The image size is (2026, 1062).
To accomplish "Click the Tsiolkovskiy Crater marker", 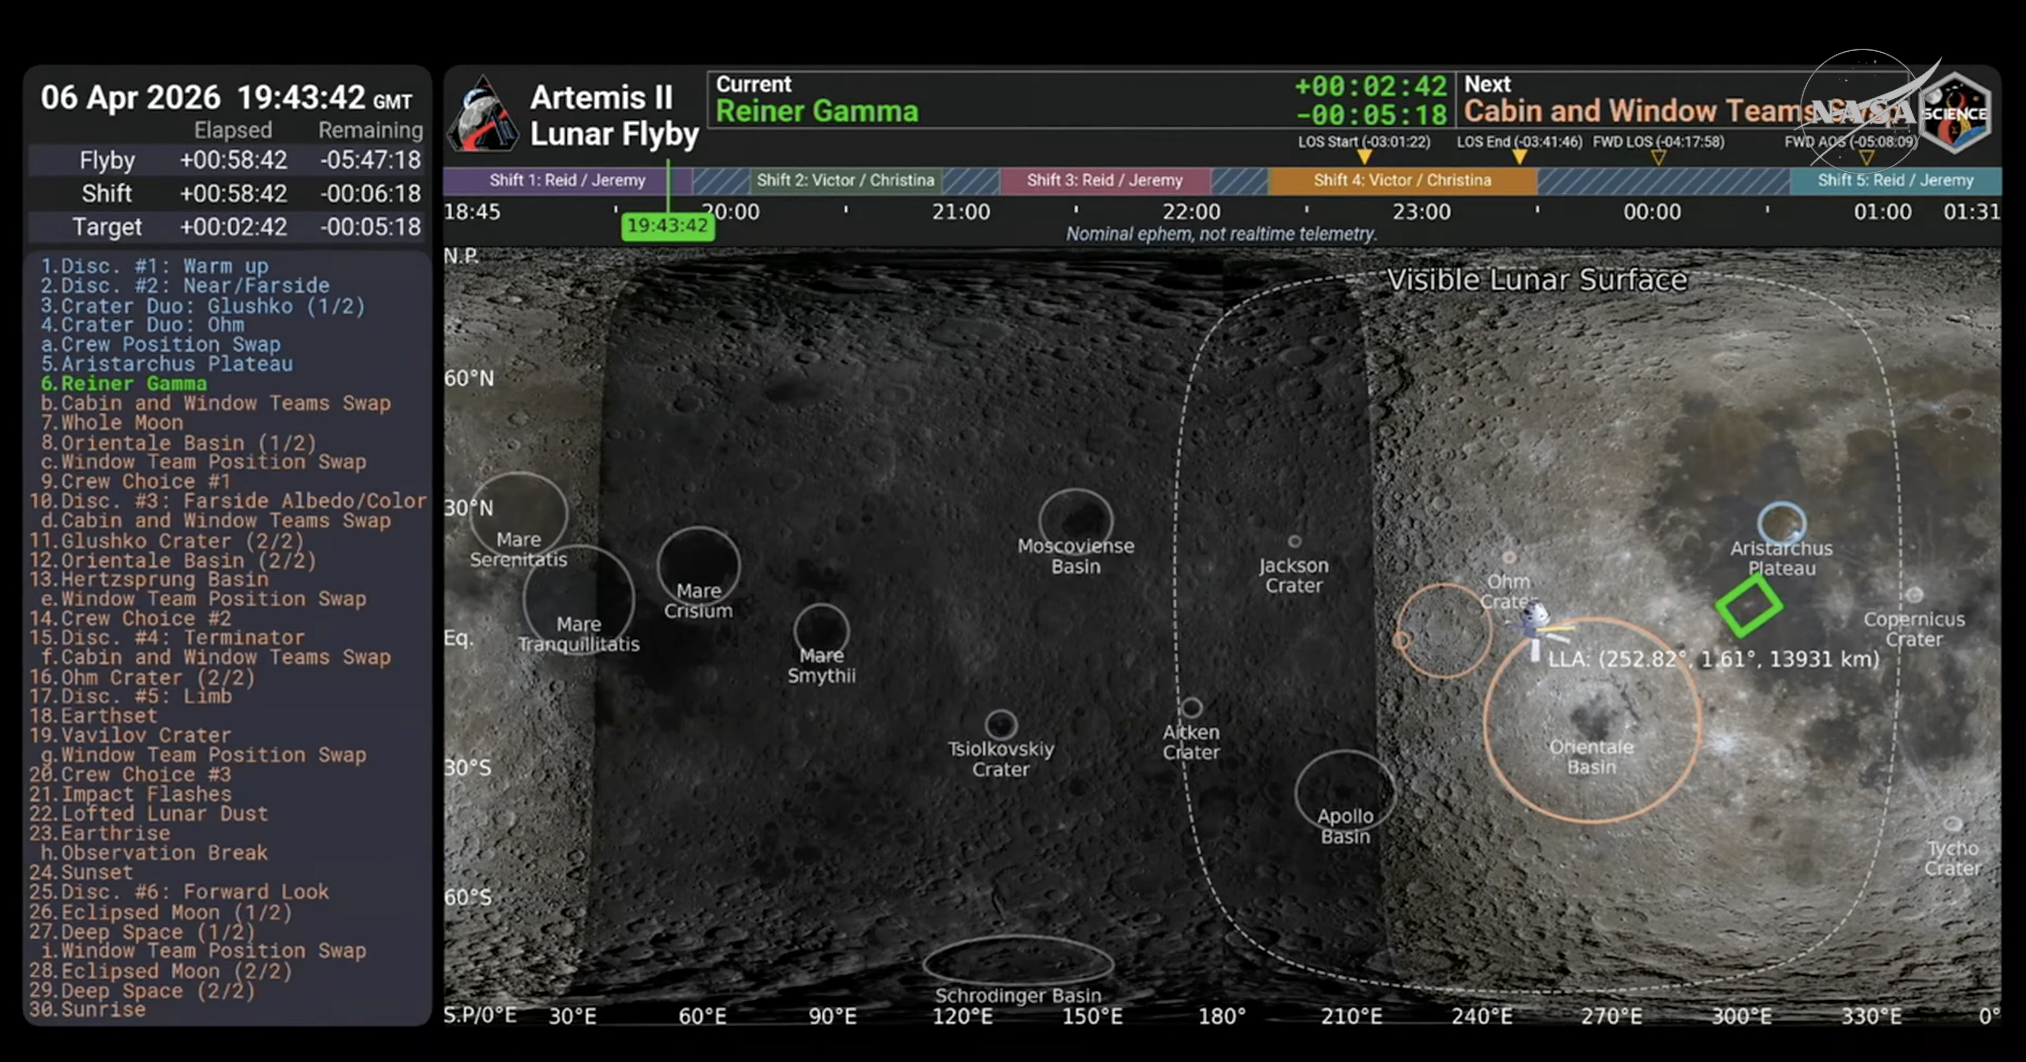I will 1000,724.
